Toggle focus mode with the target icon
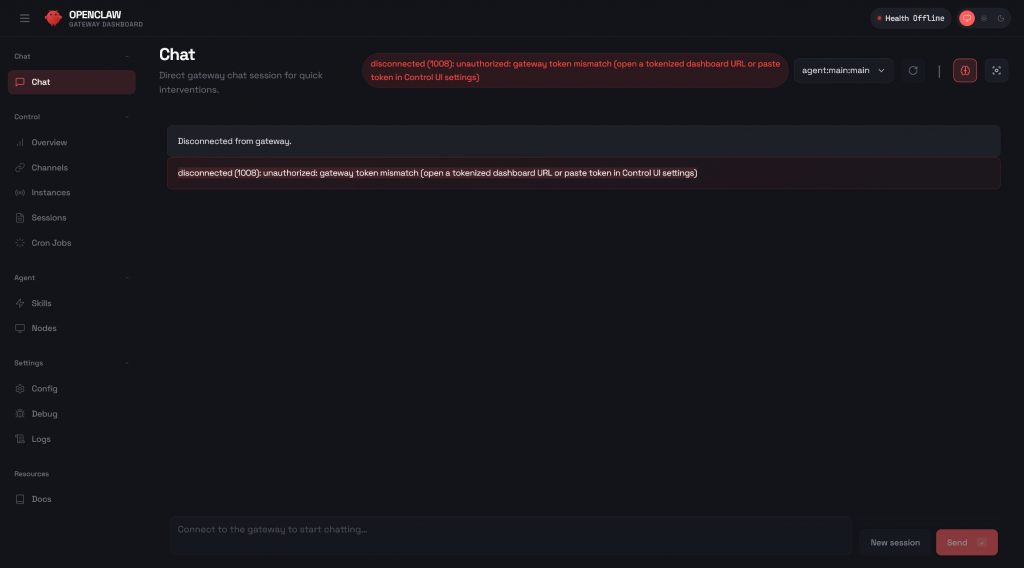 996,71
